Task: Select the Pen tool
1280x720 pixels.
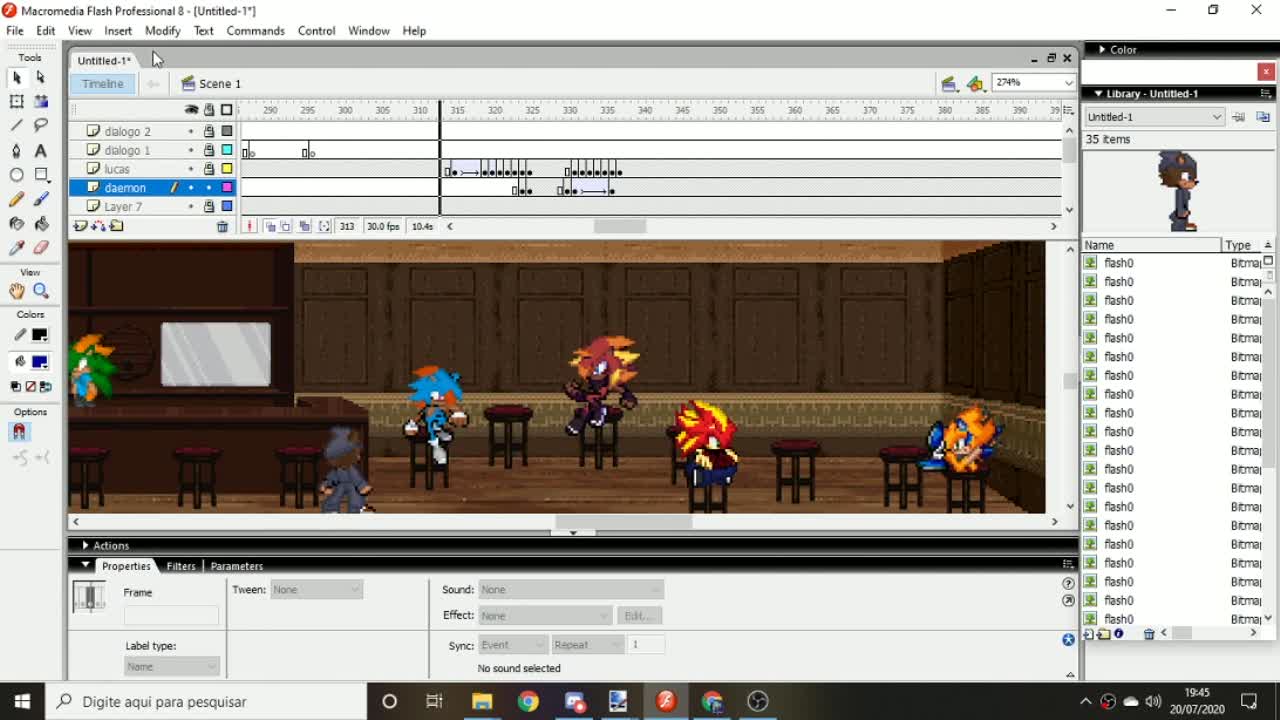Action: pyautogui.click(x=16, y=150)
